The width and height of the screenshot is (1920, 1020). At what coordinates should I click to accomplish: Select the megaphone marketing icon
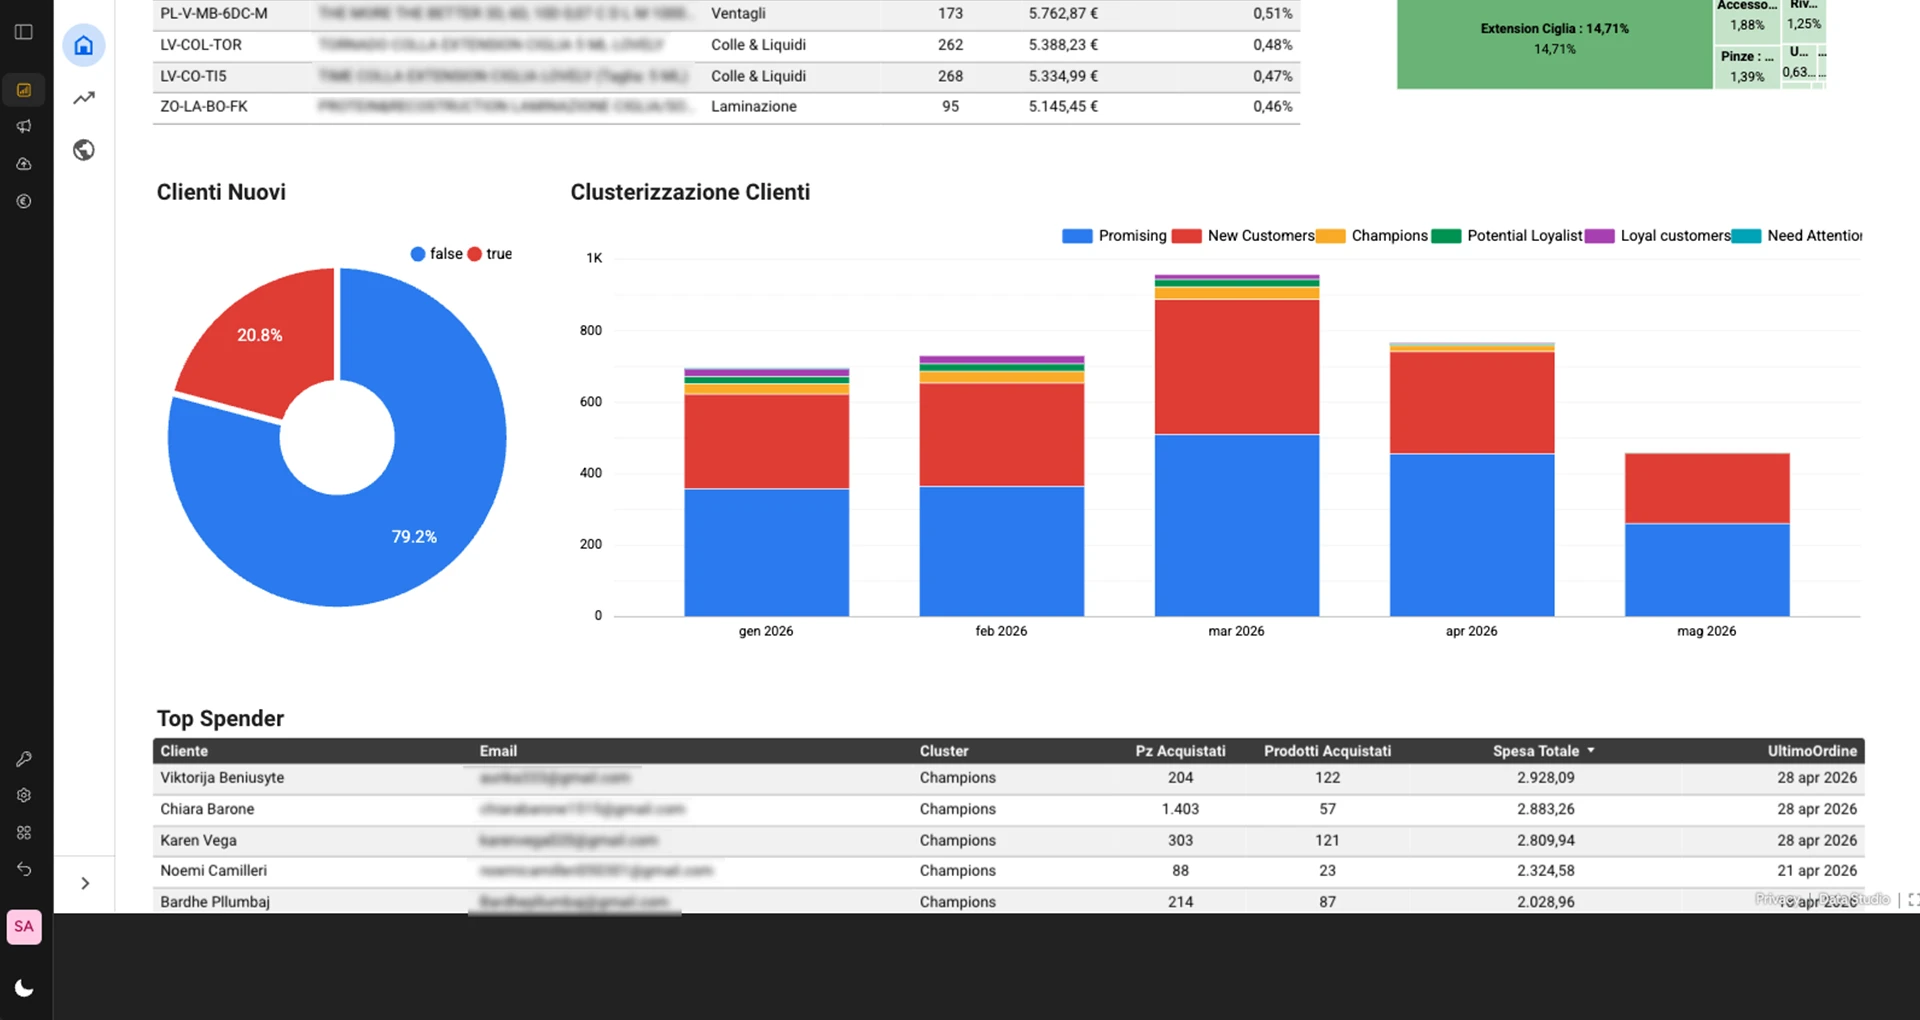(24, 126)
